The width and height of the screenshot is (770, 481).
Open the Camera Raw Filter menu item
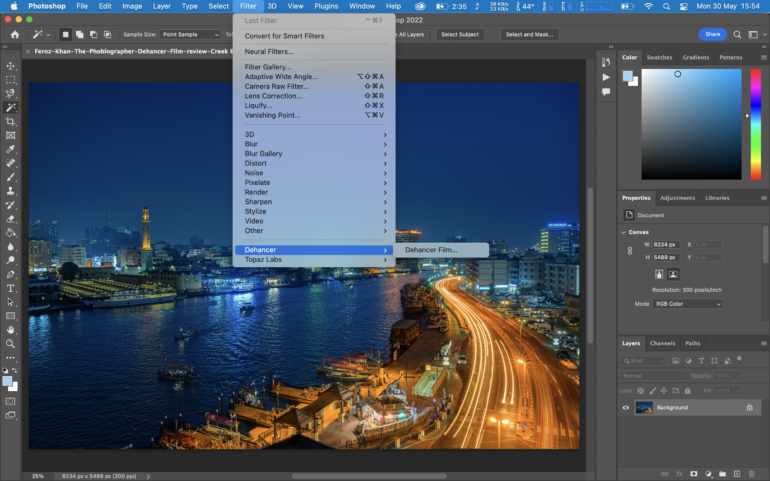tap(314, 86)
